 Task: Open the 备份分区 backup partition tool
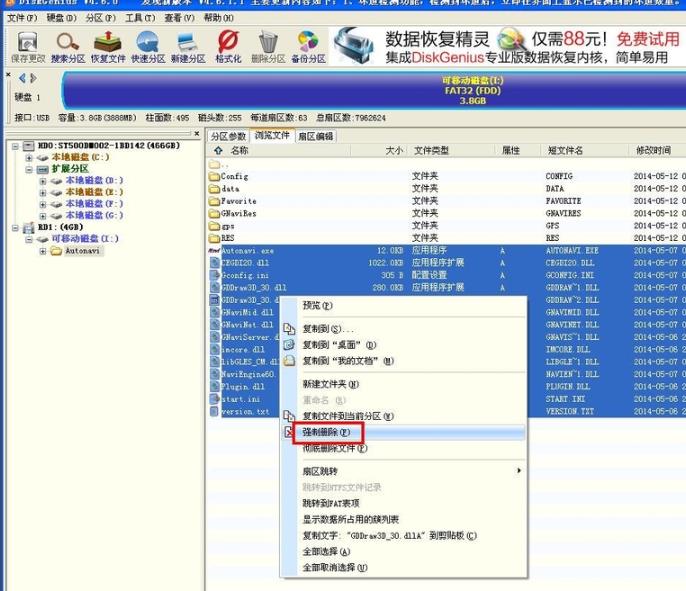(x=308, y=47)
